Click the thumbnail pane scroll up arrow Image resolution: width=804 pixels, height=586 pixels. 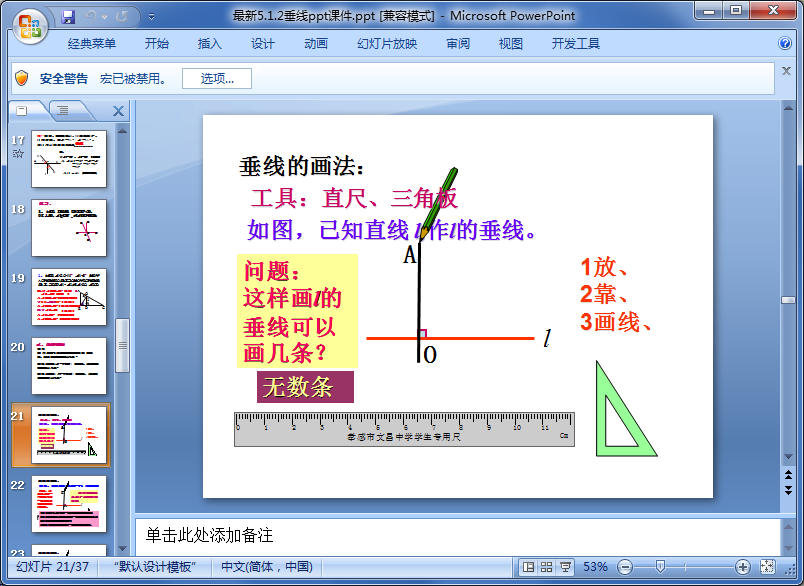click(x=122, y=131)
